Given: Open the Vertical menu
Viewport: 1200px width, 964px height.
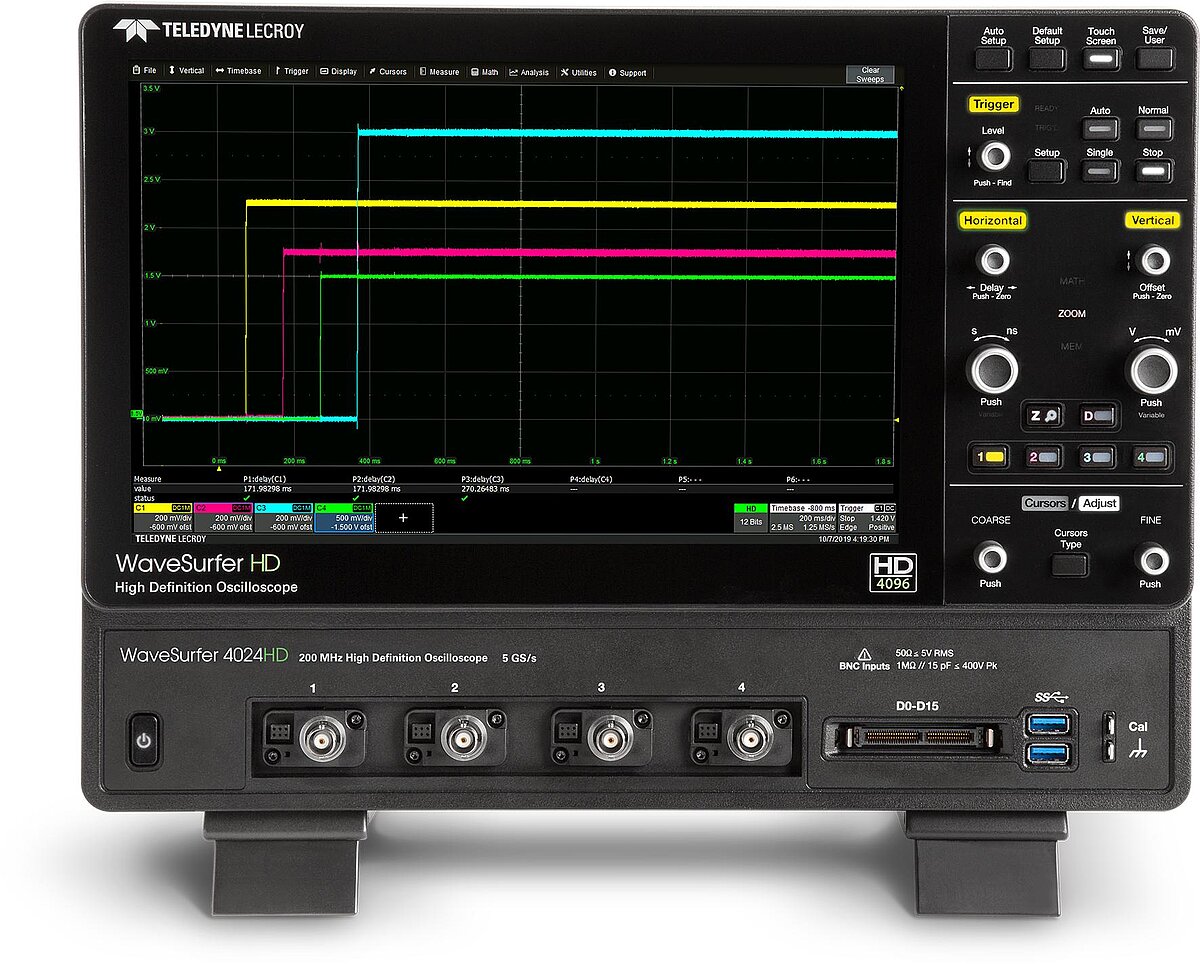Looking at the screenshot, I should pos(187,71).
